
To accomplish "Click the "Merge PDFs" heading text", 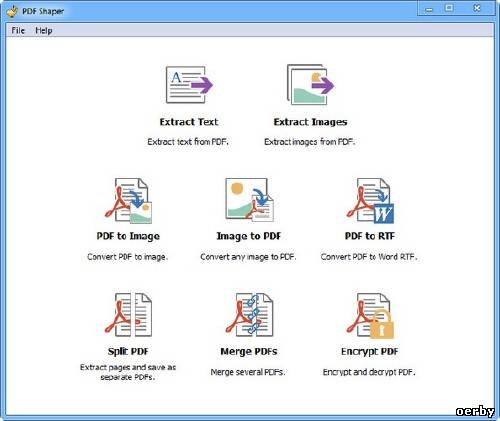I will pos(249,351).
